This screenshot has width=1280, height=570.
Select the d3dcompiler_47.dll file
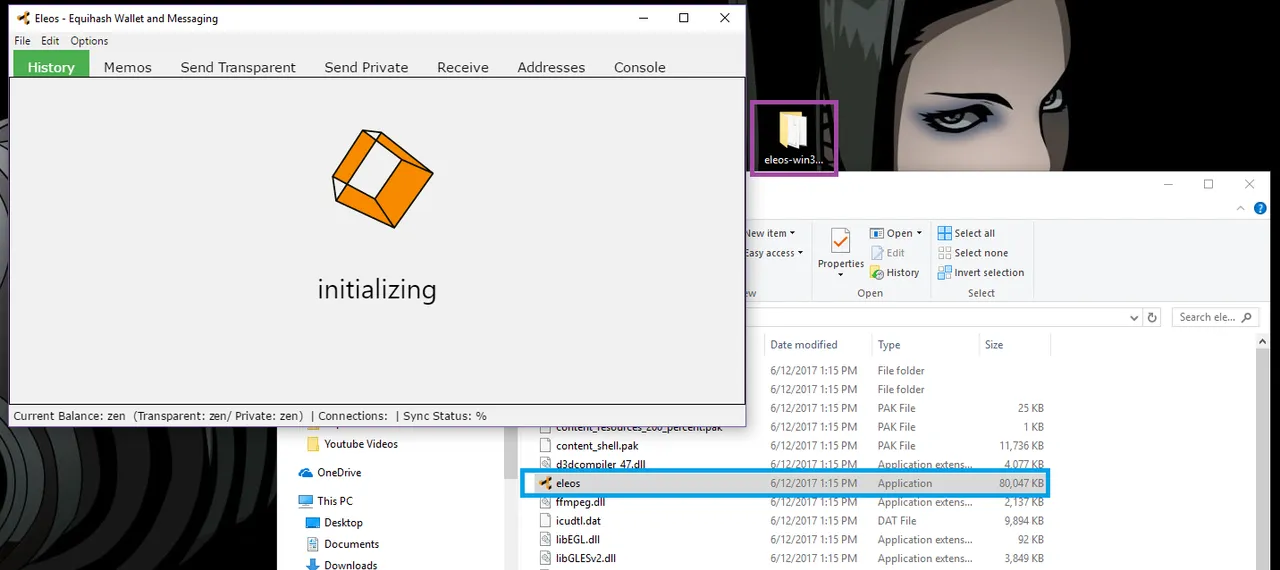600,464
